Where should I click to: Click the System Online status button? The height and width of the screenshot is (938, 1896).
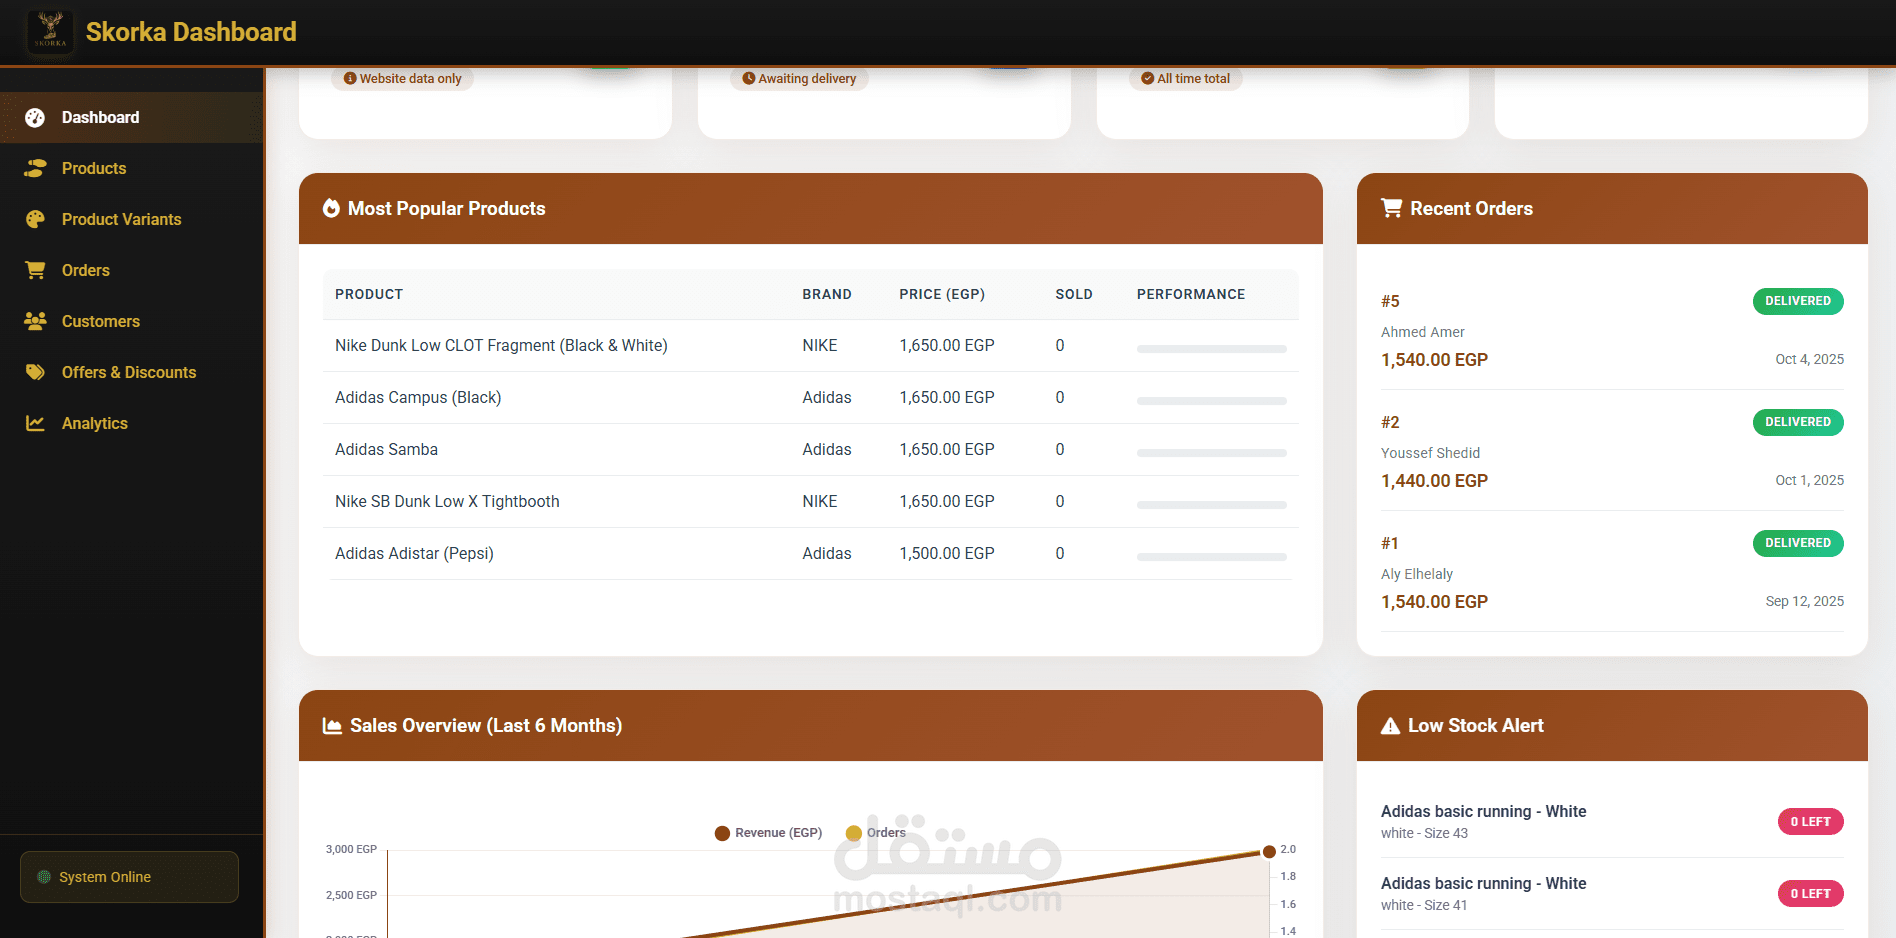coord(129,877)
